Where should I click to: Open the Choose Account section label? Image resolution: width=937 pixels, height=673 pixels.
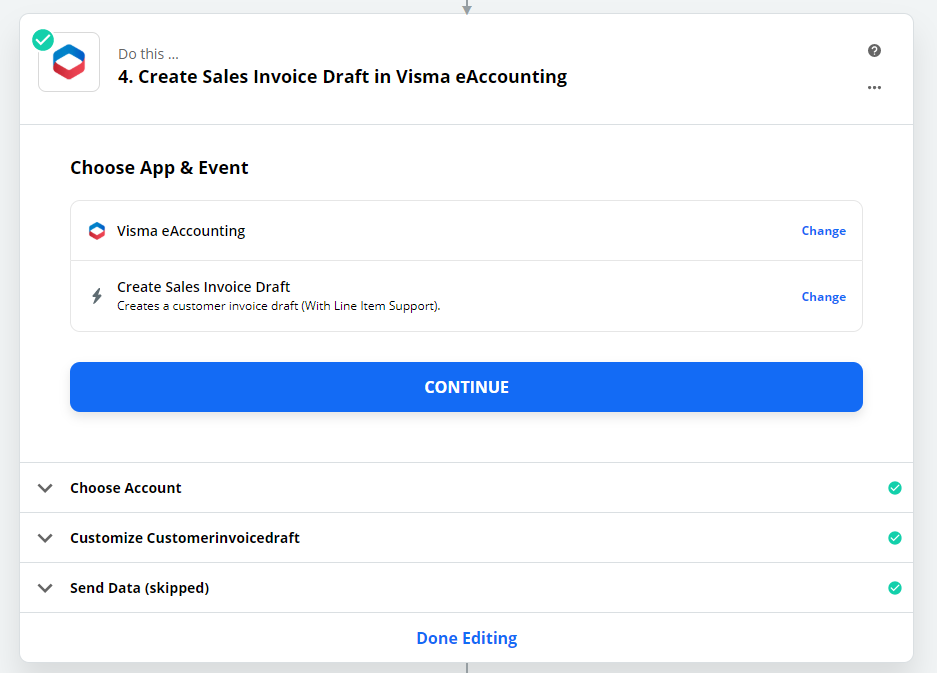[126, 488]
